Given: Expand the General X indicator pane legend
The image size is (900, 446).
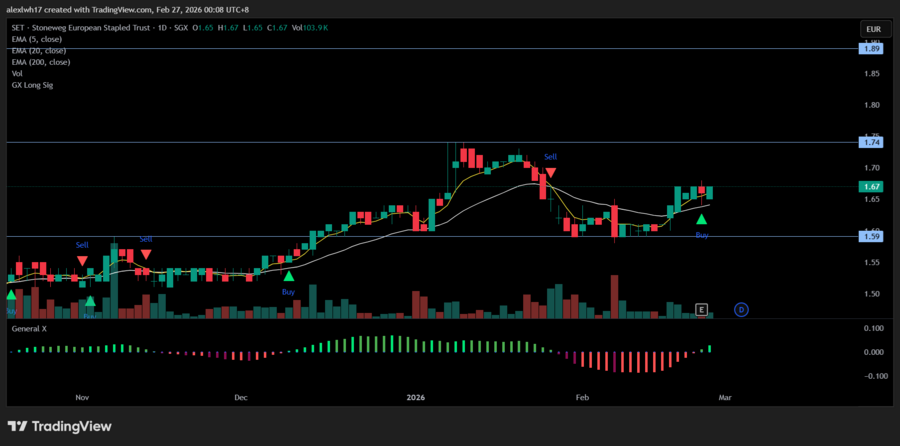Looking at the screenshot, I should [x=30, y=327].
